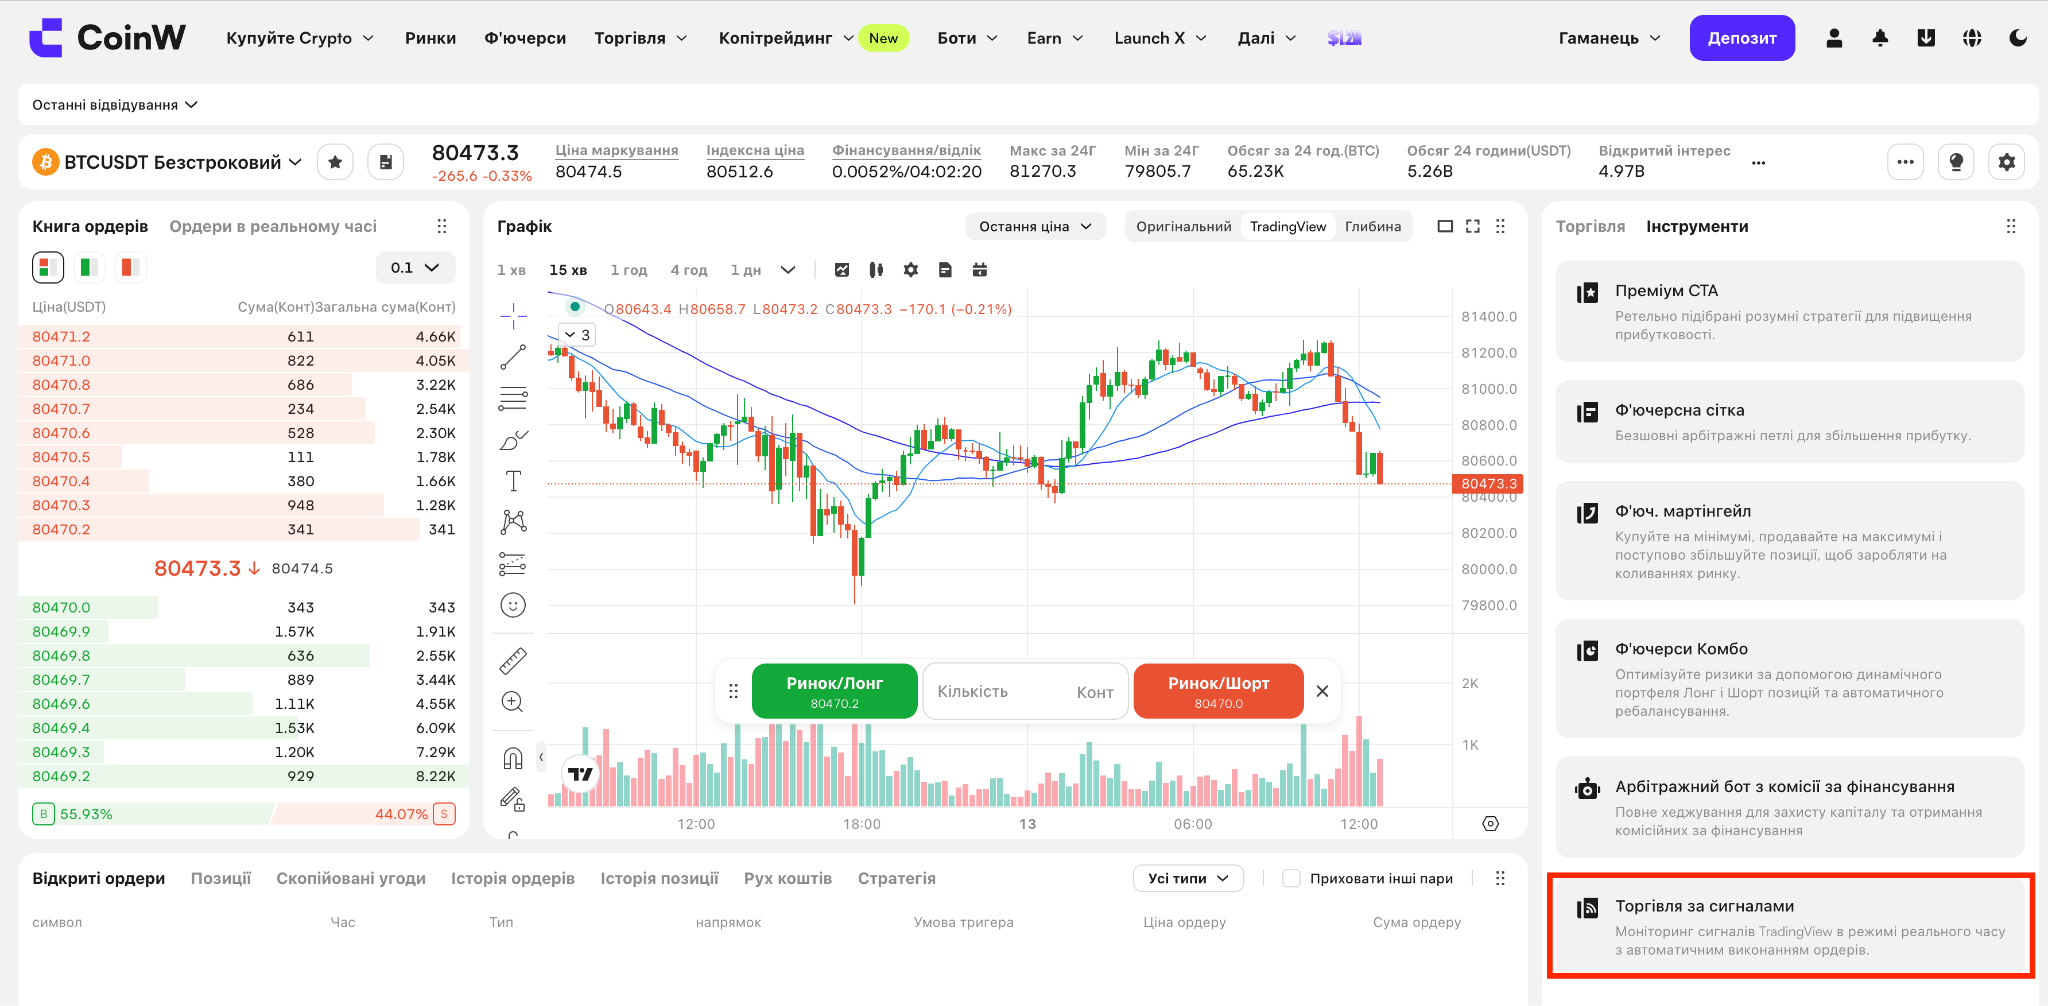Select the text annotation tool
This screenshot has height=1006, width=2048.
tap(513, 481)
